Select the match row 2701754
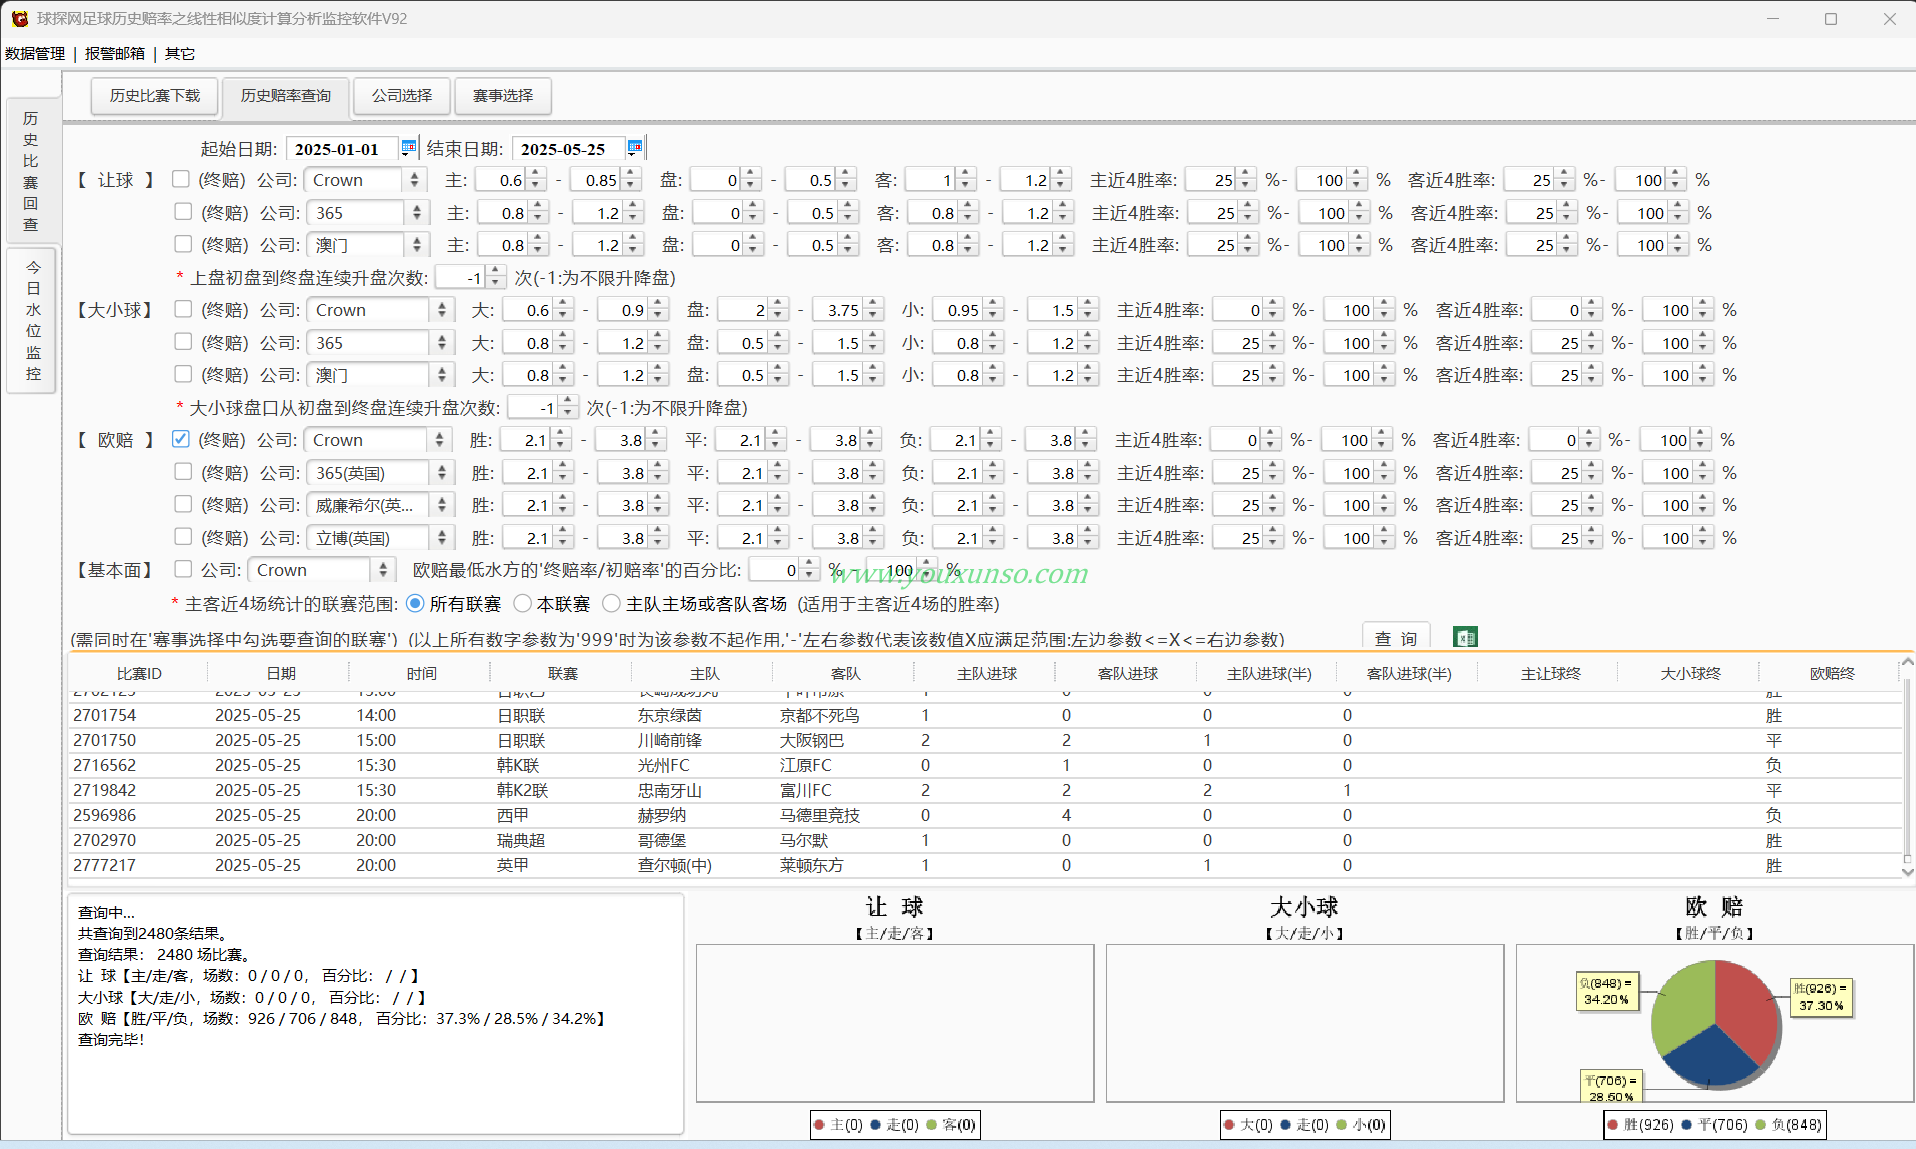Image resolution: width=1916 pixels, height=1149 pixels. [985, 715]
